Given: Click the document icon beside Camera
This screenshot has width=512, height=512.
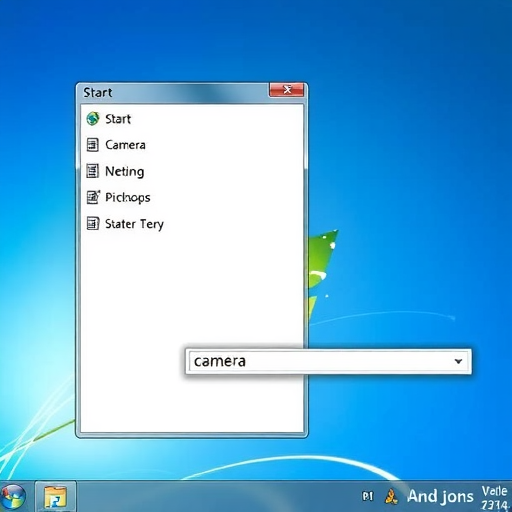Looking at the screenshot, I should [x=93, y=145].
